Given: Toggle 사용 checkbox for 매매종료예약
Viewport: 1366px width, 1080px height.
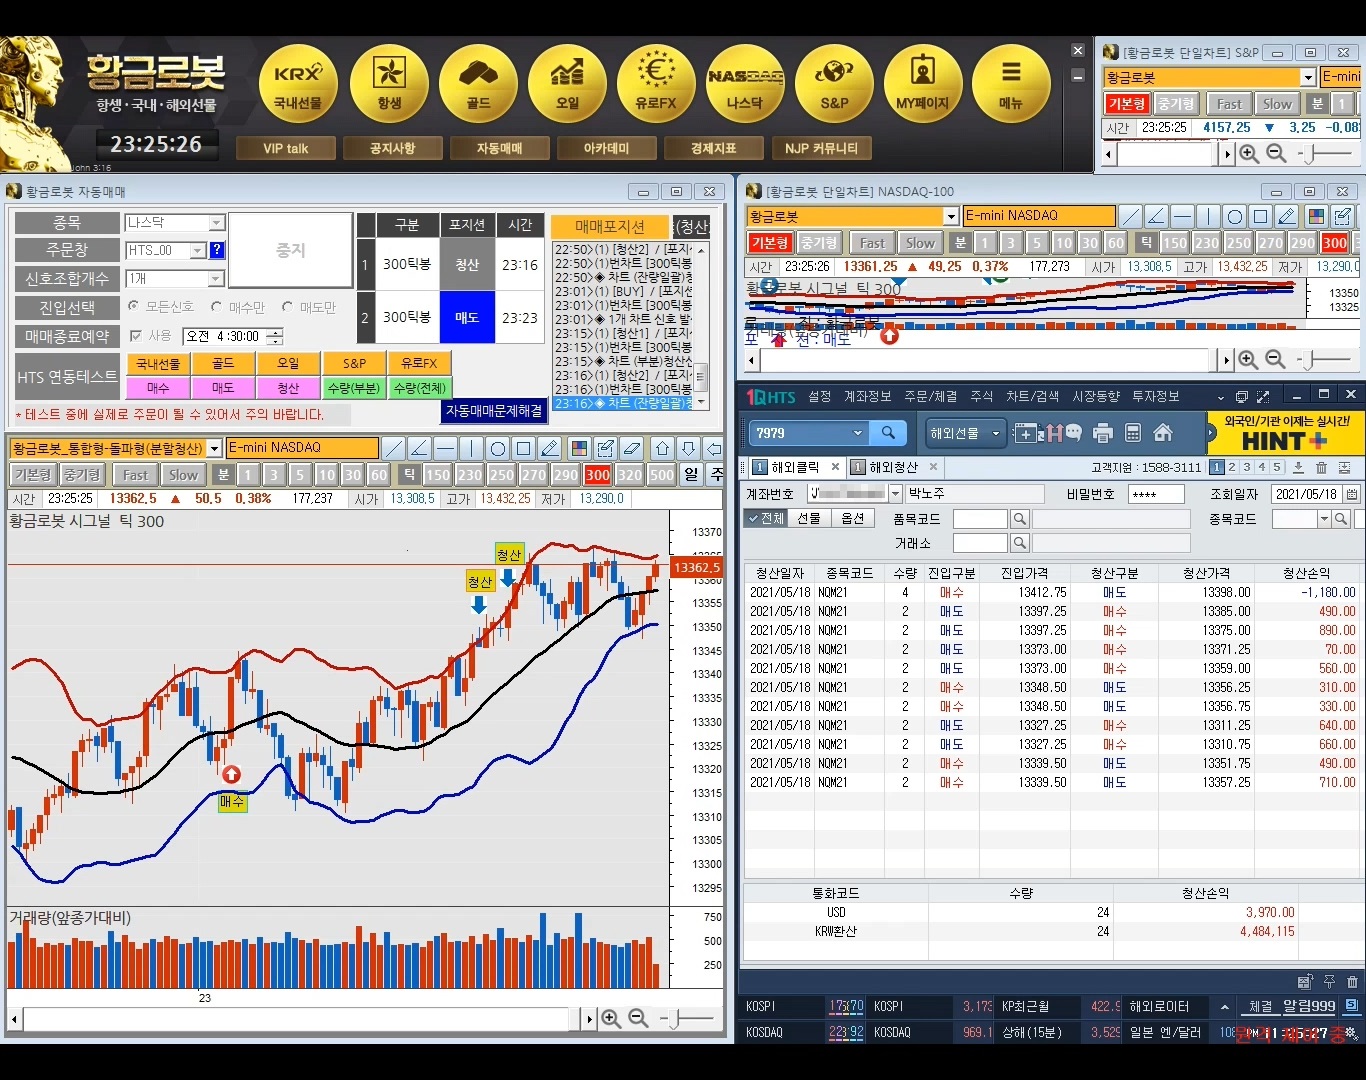Looking at the screenshot, I should [136, 335].
